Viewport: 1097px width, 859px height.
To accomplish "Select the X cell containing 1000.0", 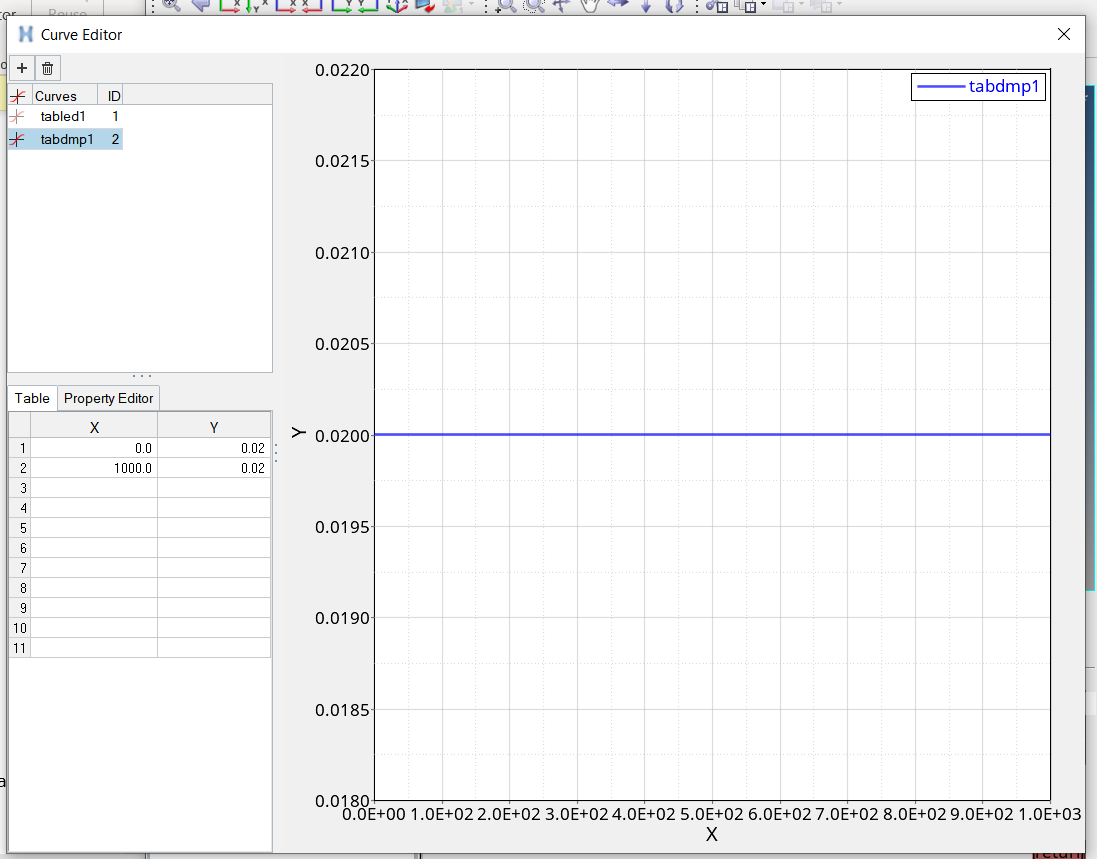I will tap(94, 468).
